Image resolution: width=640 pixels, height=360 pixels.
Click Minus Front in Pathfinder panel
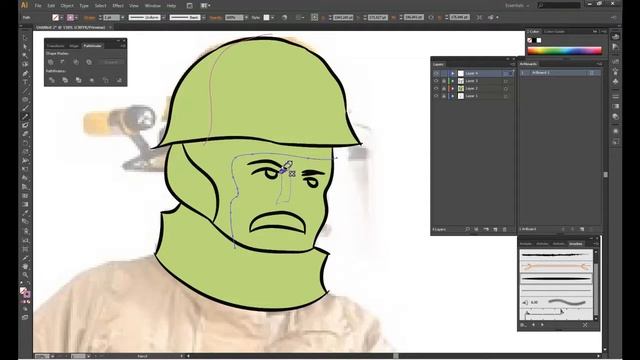pos(63,62)
